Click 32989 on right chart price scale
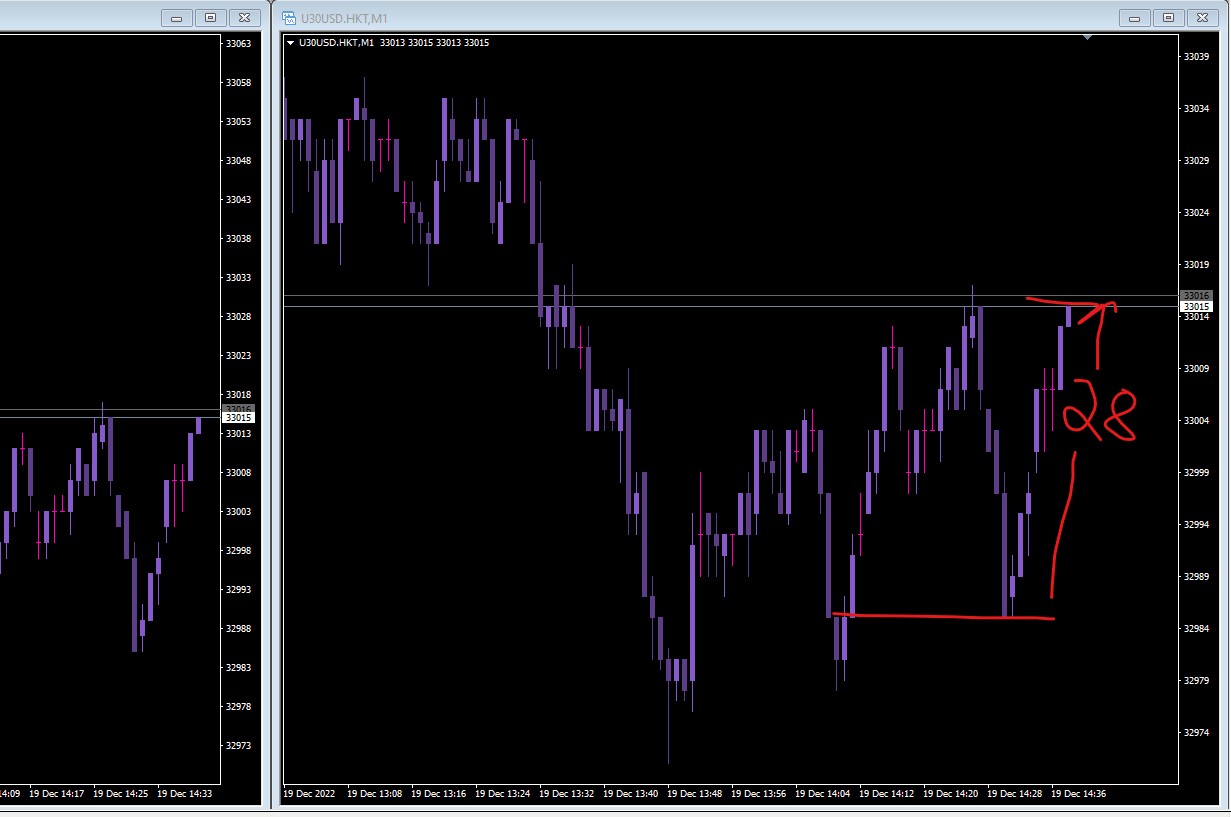The height and width of the screenshot is (817, 1231). (1197, 576)
